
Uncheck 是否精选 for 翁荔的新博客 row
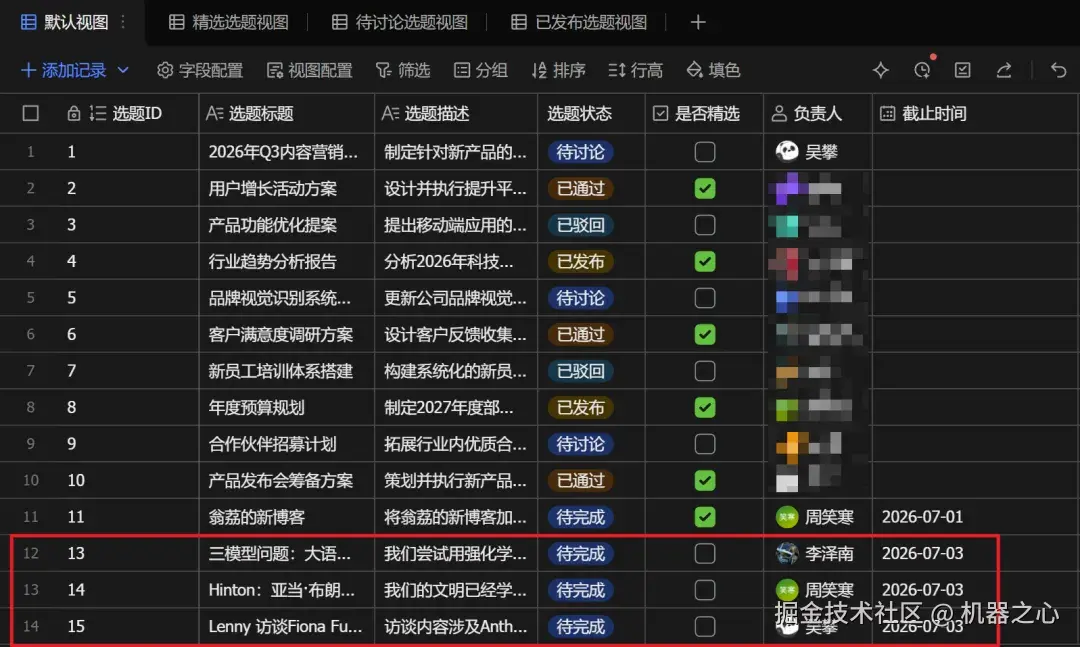(x=705, y=517)
